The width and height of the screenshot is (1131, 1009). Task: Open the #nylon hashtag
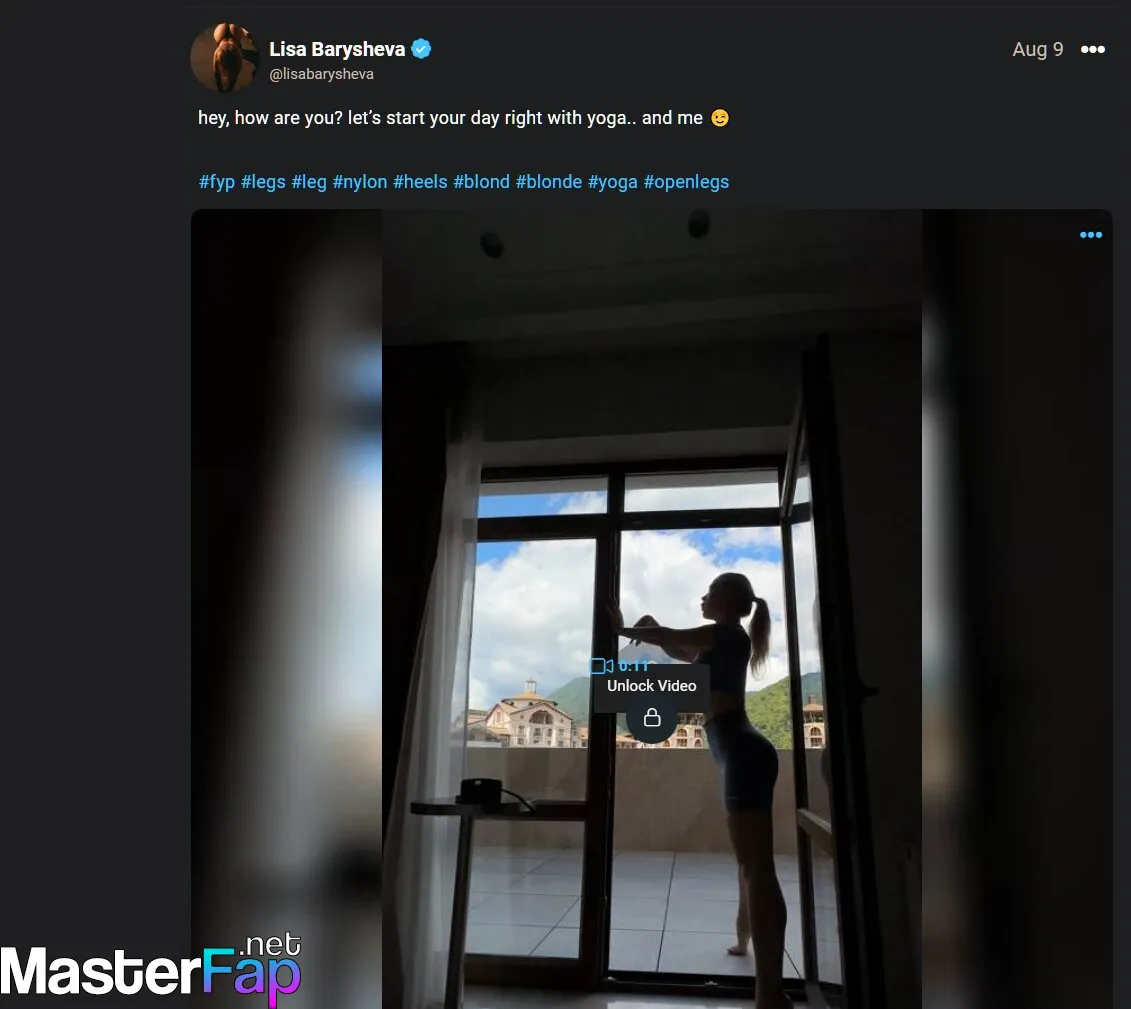coord(360,182)
